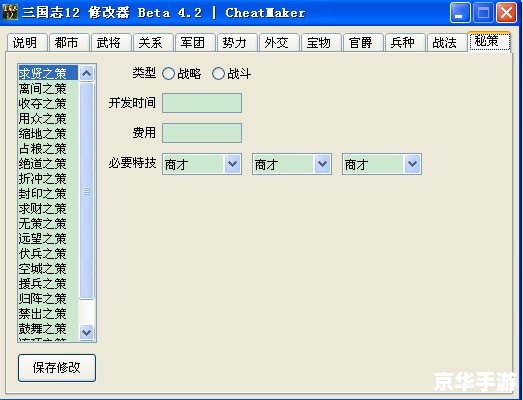Image resolution: width=523 pixels, height=400 pixels.
Task: Select 归阵之策 in the list
Action: [x=48, y=299]
